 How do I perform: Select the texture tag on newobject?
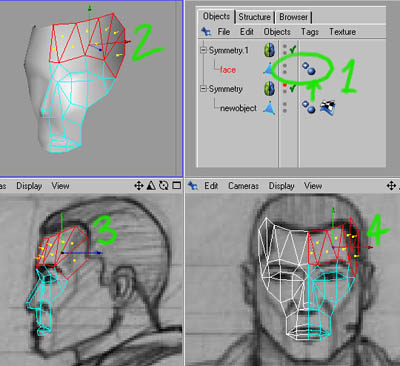tap(328, 108)
